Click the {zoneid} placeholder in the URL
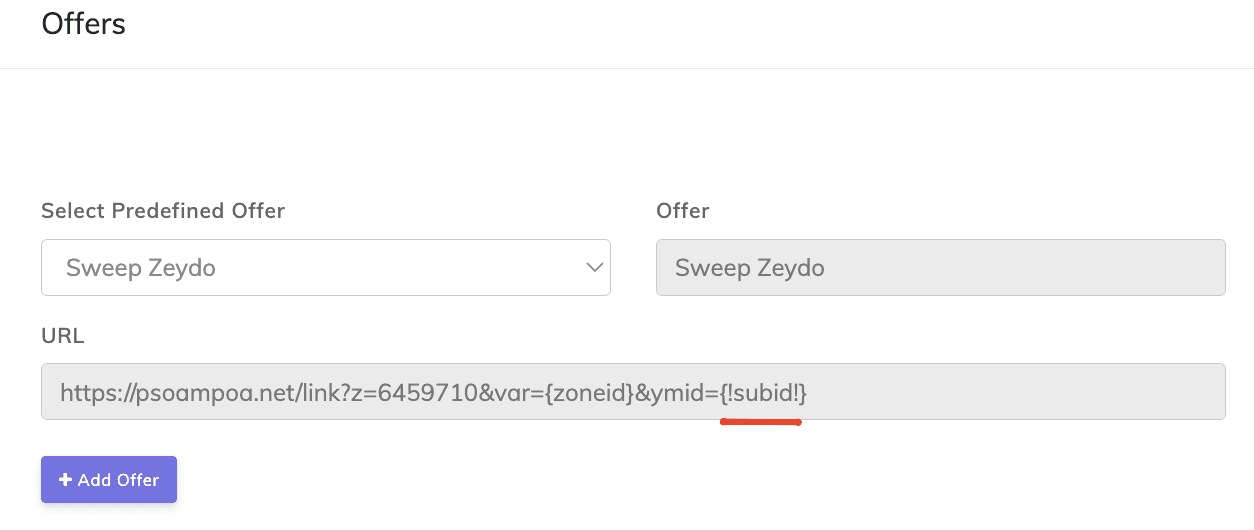 [588, 393]
